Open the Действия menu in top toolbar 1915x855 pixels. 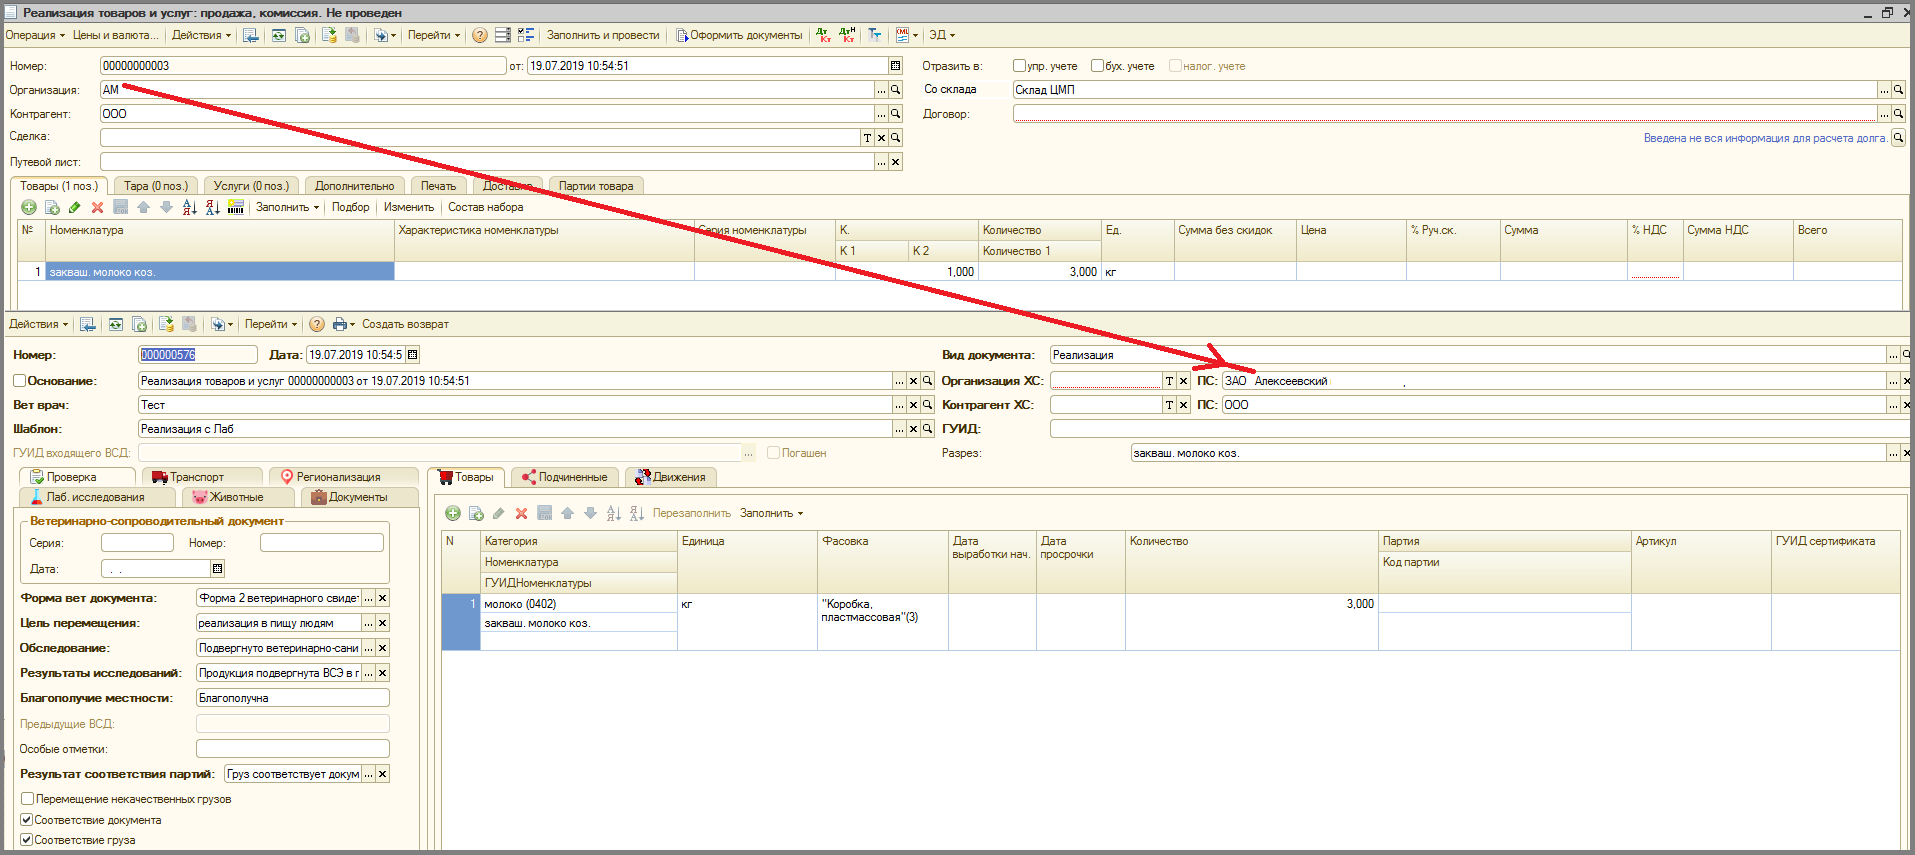(x=201, y=35)
